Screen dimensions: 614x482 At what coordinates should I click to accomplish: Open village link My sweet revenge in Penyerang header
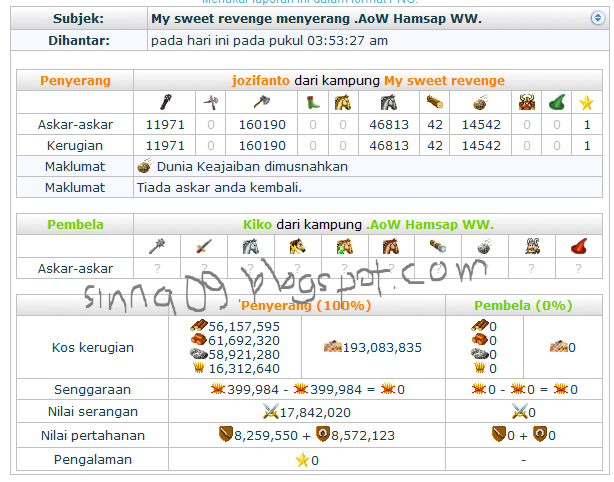(444, 81)
